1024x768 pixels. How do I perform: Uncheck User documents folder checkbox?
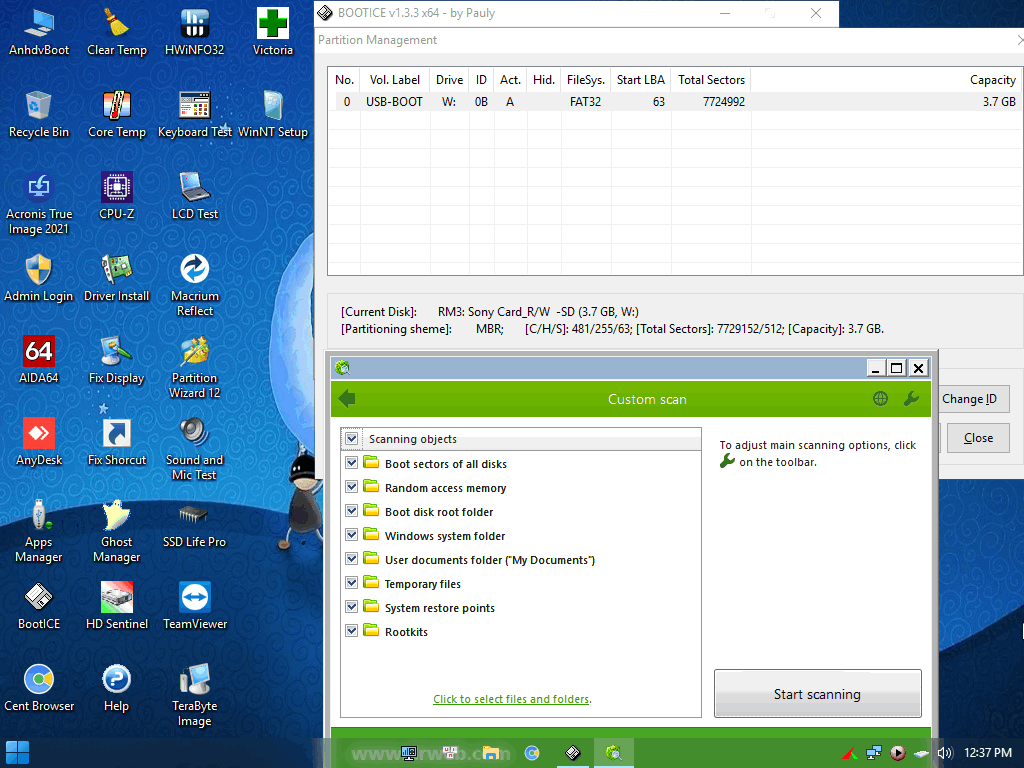[x=352, y=559]
